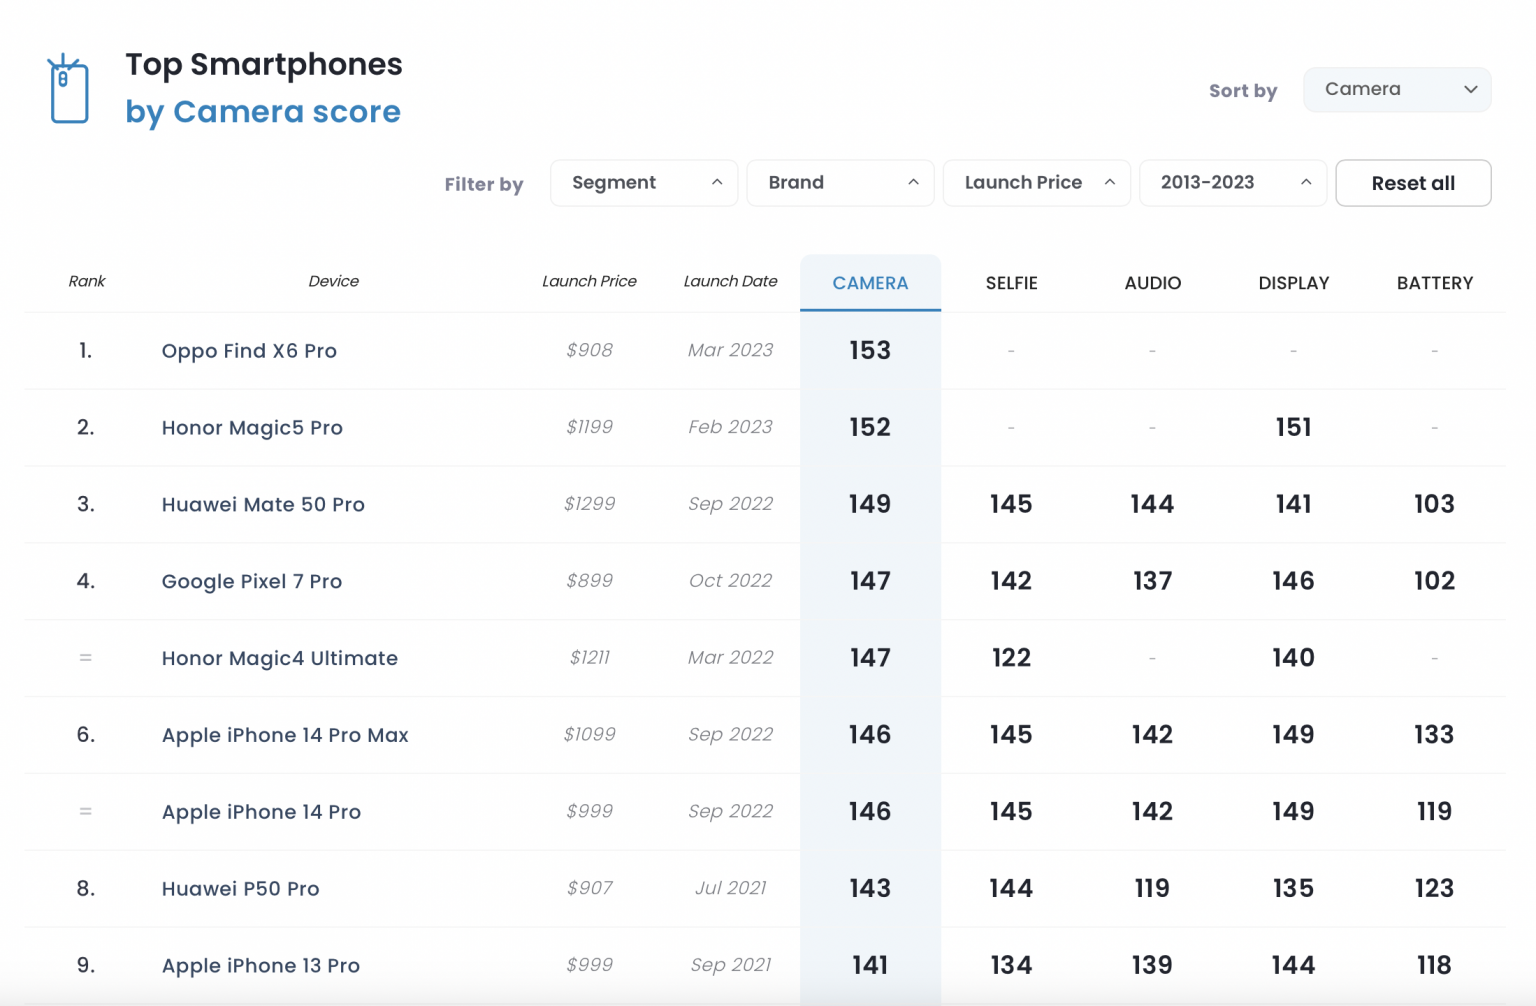Select the CAMERA column header
1536x1006 pixels.
tap(869, 283)
